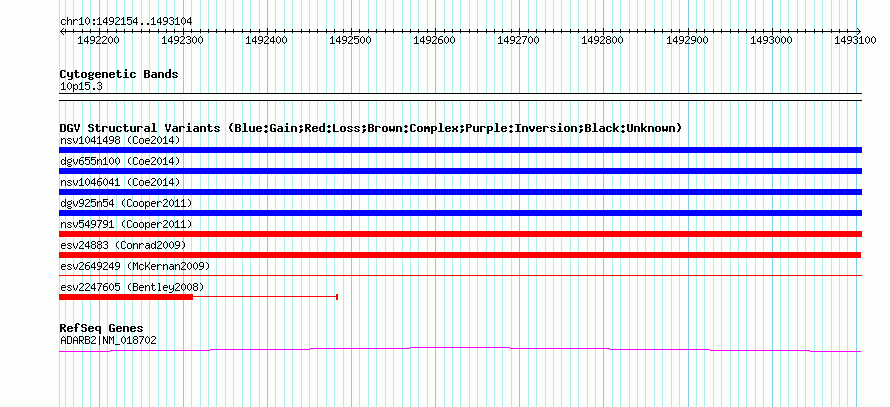Click the 10p15.3 band label

(x=81, y=87)
